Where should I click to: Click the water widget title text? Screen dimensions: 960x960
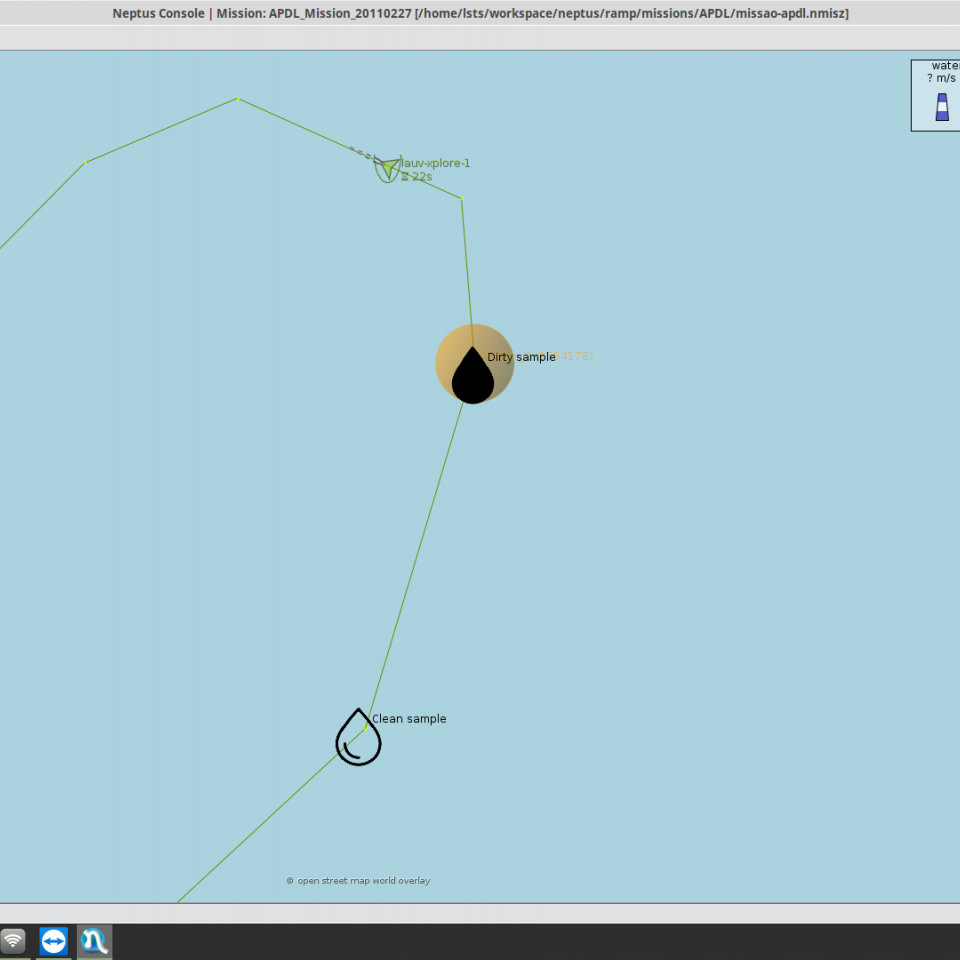(x=945, y=66)
